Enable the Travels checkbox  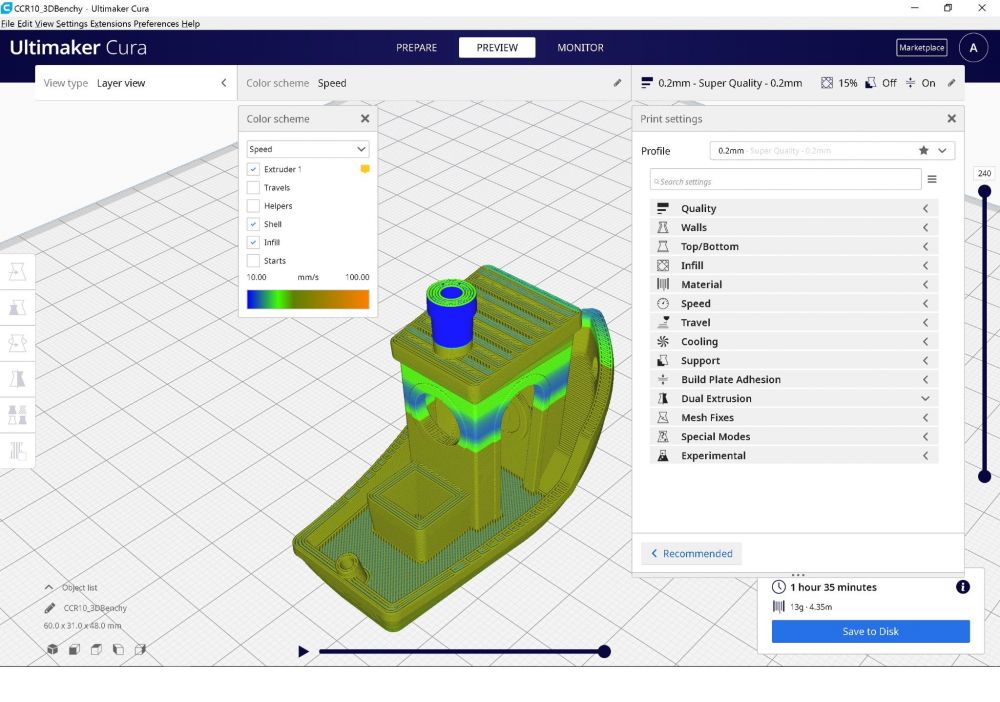[253, 187]
